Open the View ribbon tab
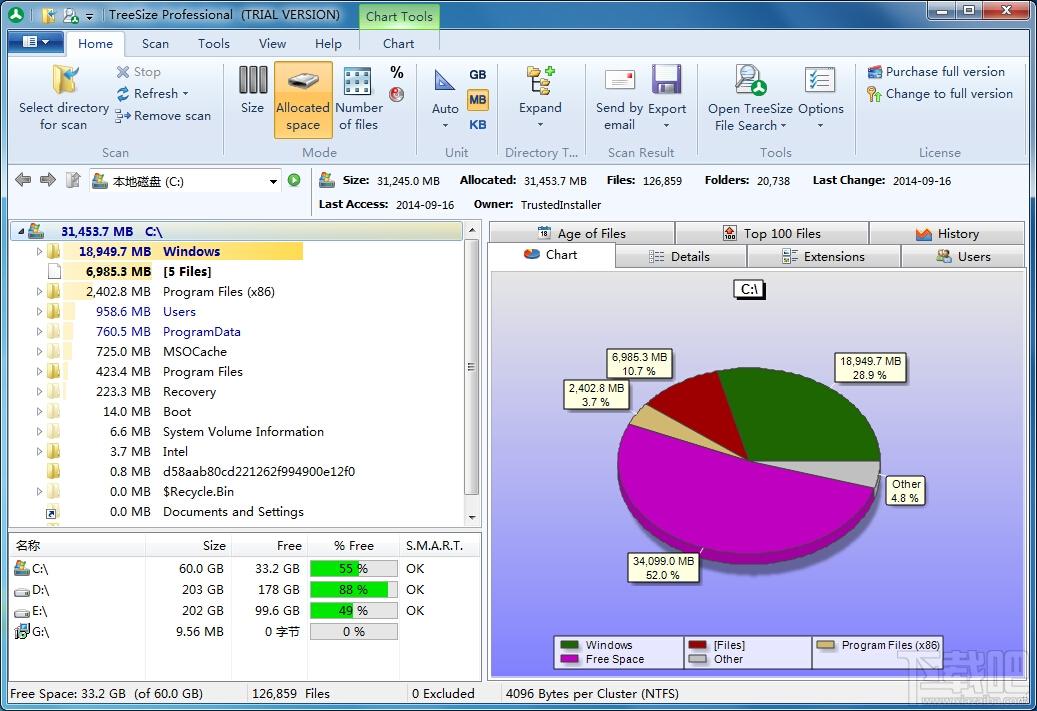Image resolution: width=1037 pixels, height=711 pixels. (x=272, y=44)
